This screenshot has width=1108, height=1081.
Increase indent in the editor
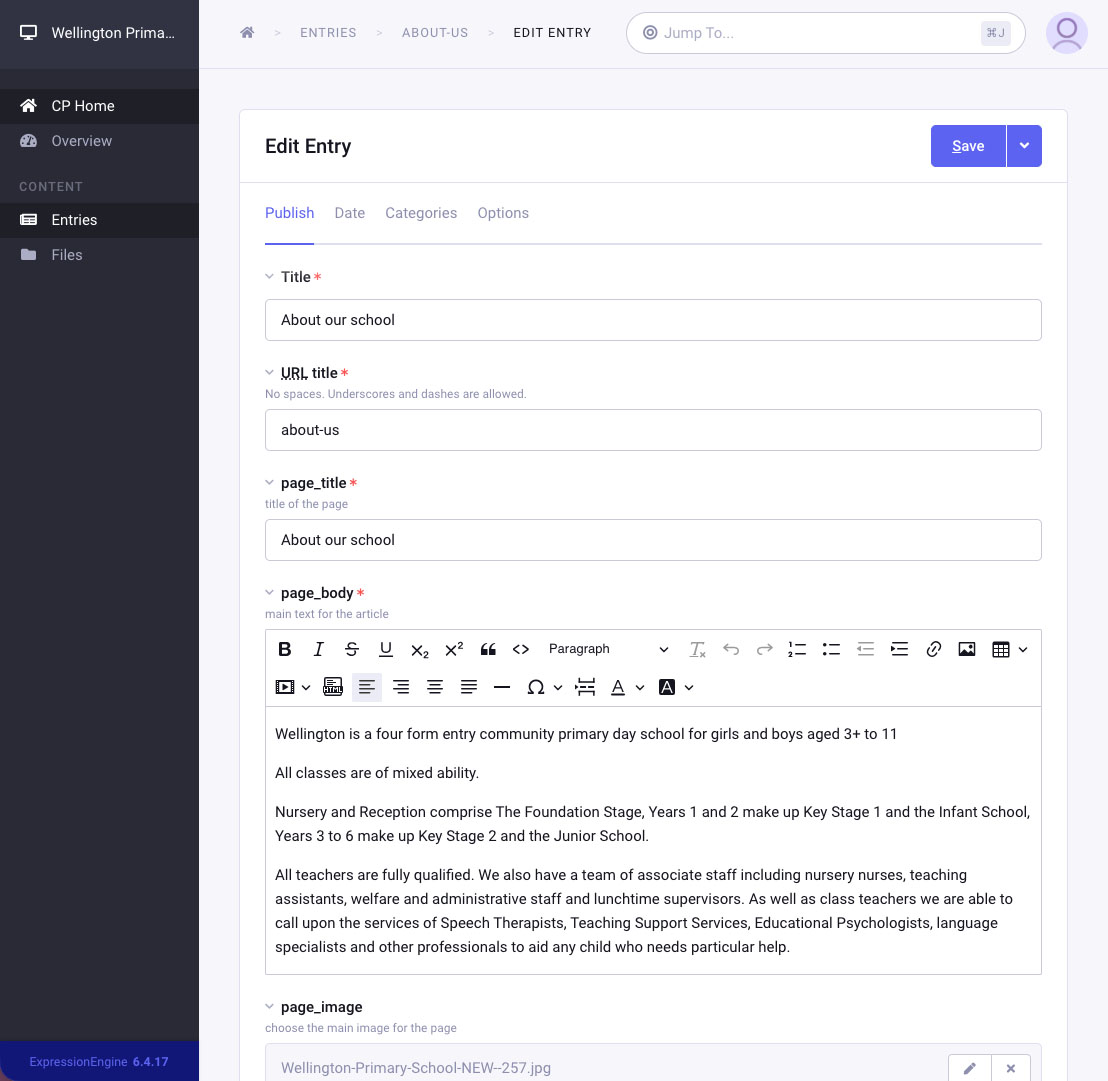pos(899,649)
